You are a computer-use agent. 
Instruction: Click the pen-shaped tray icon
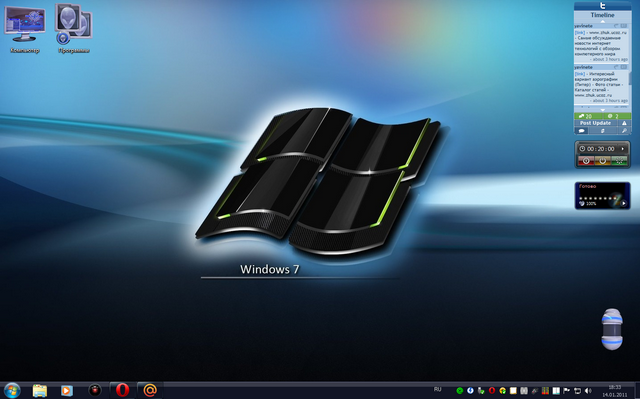click(x=534, y=391)
